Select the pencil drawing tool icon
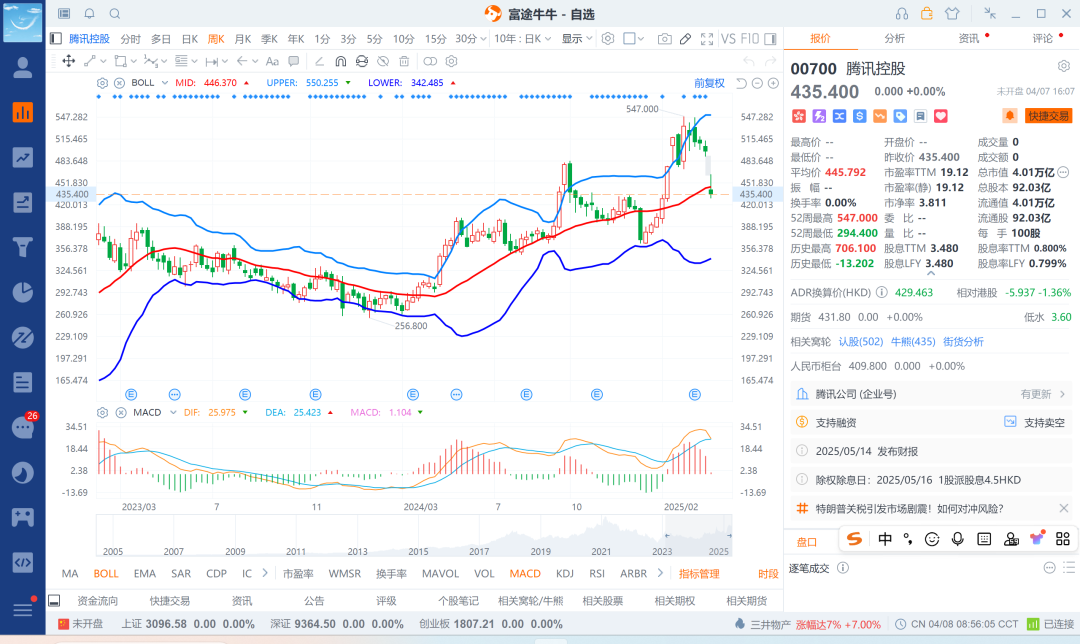This screenshot has width=1080, height=644. (686, 39)
